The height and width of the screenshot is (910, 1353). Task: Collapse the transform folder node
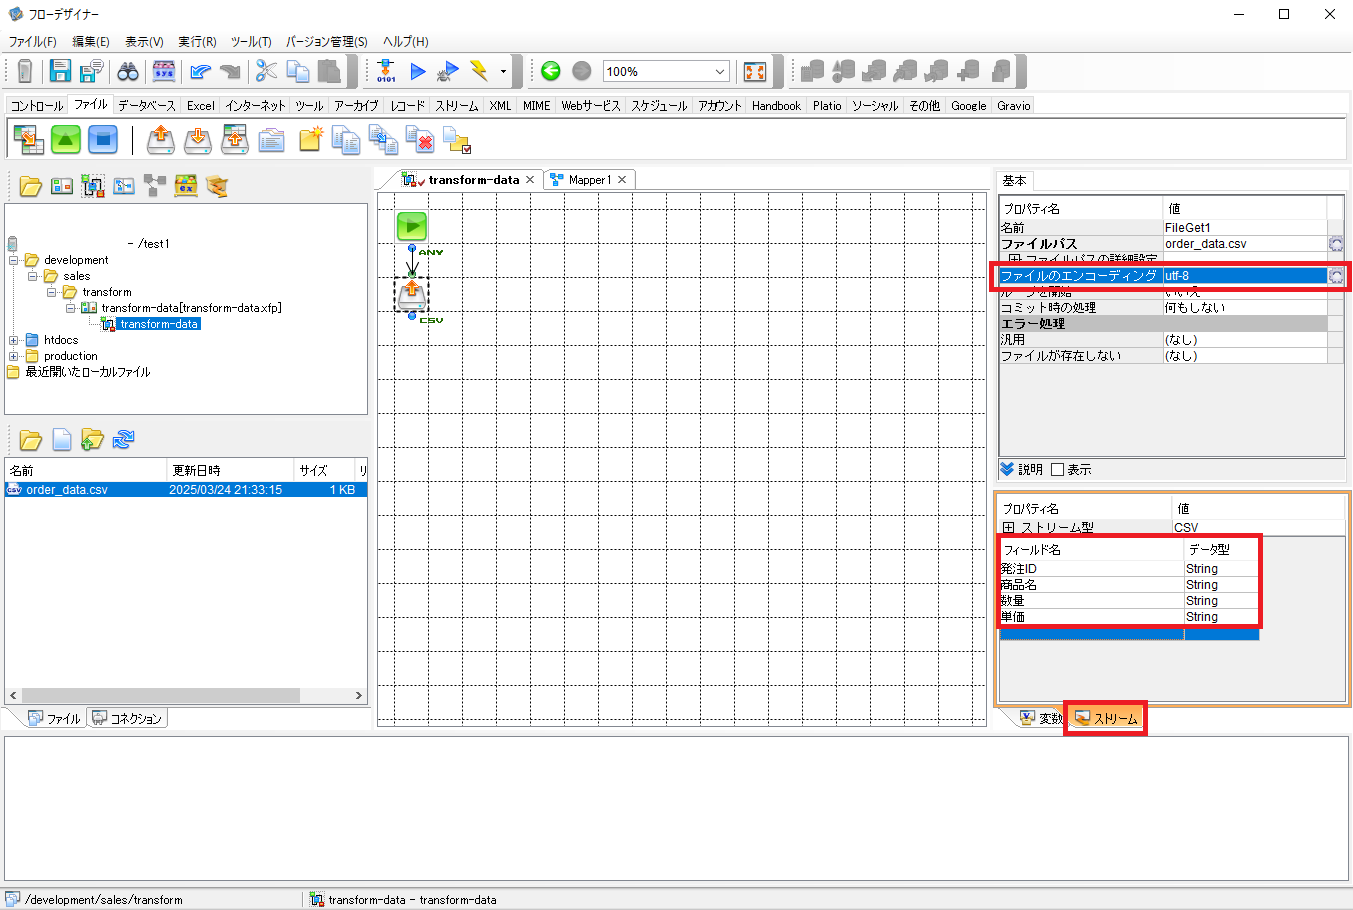coord(52,292)
